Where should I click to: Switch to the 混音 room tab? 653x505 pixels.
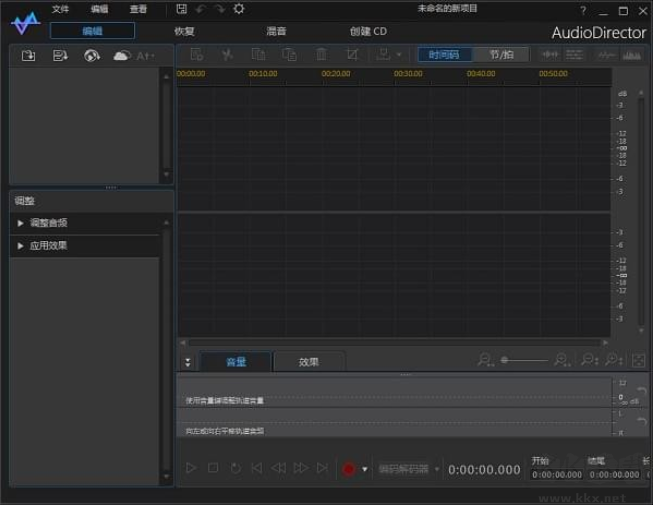click(276, 31)
